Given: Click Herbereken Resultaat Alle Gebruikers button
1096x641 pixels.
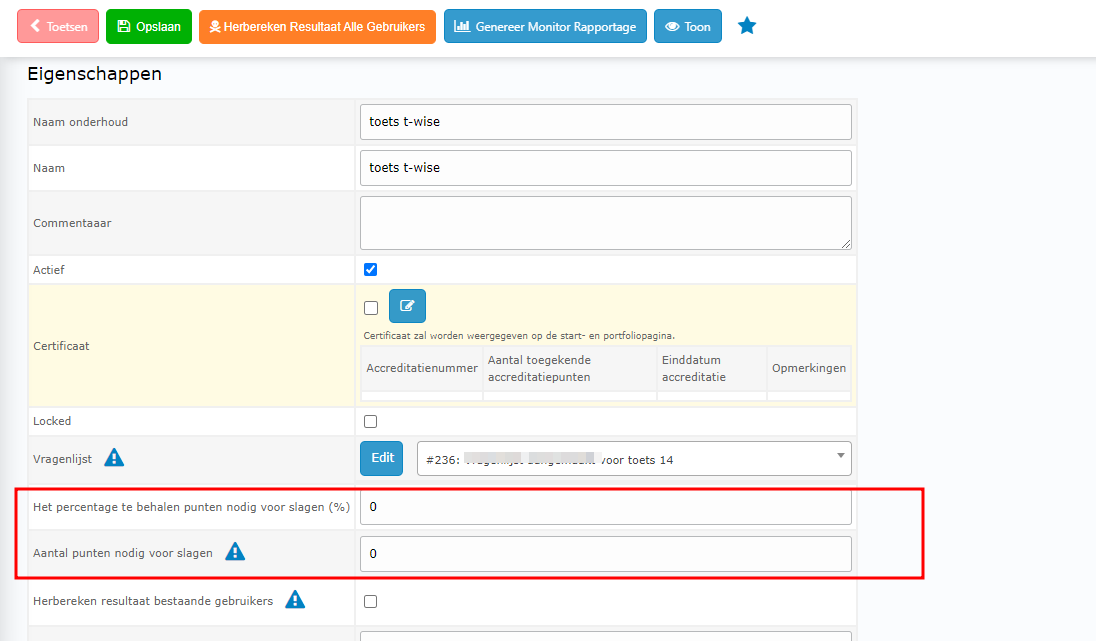Looking at the screenshot, I should coord(317,26).
